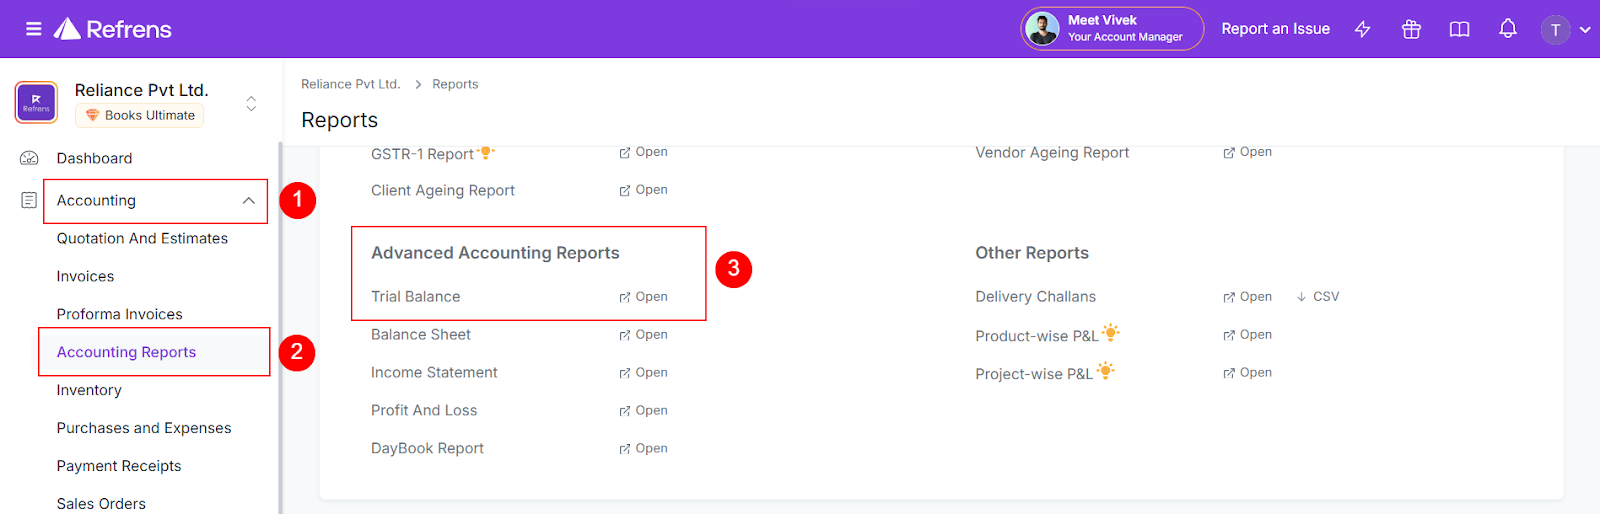Click sun icon beside Project-wise P&L
The height and width of the screenshot is (514, 1600).
[x=1105, y=370]
